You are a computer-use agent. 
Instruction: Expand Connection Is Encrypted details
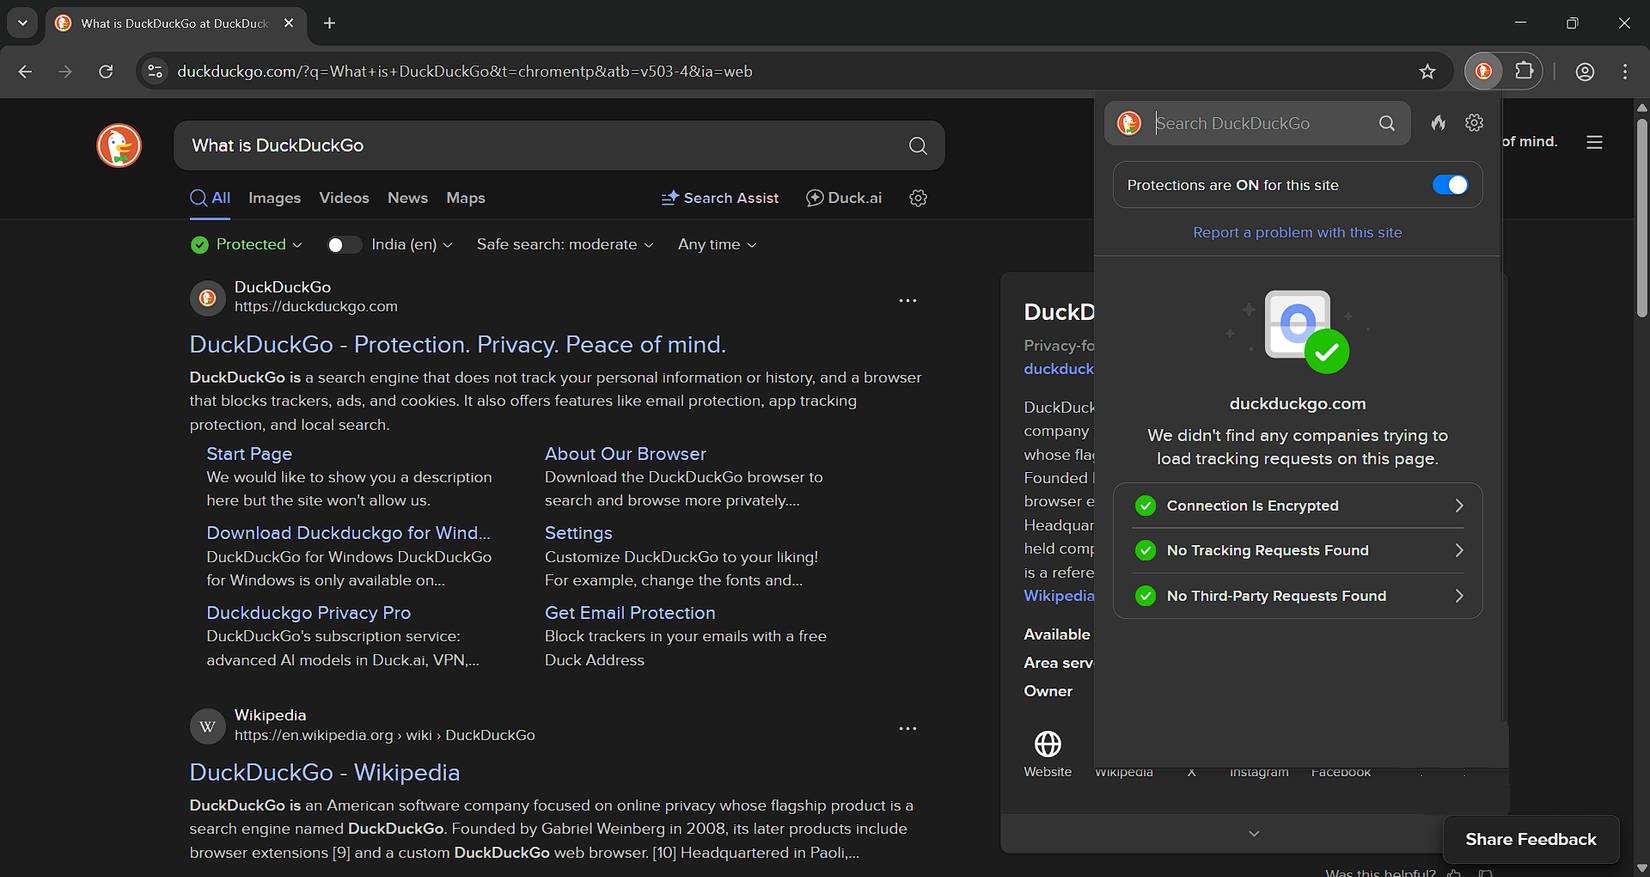(x=1297, y=506)
